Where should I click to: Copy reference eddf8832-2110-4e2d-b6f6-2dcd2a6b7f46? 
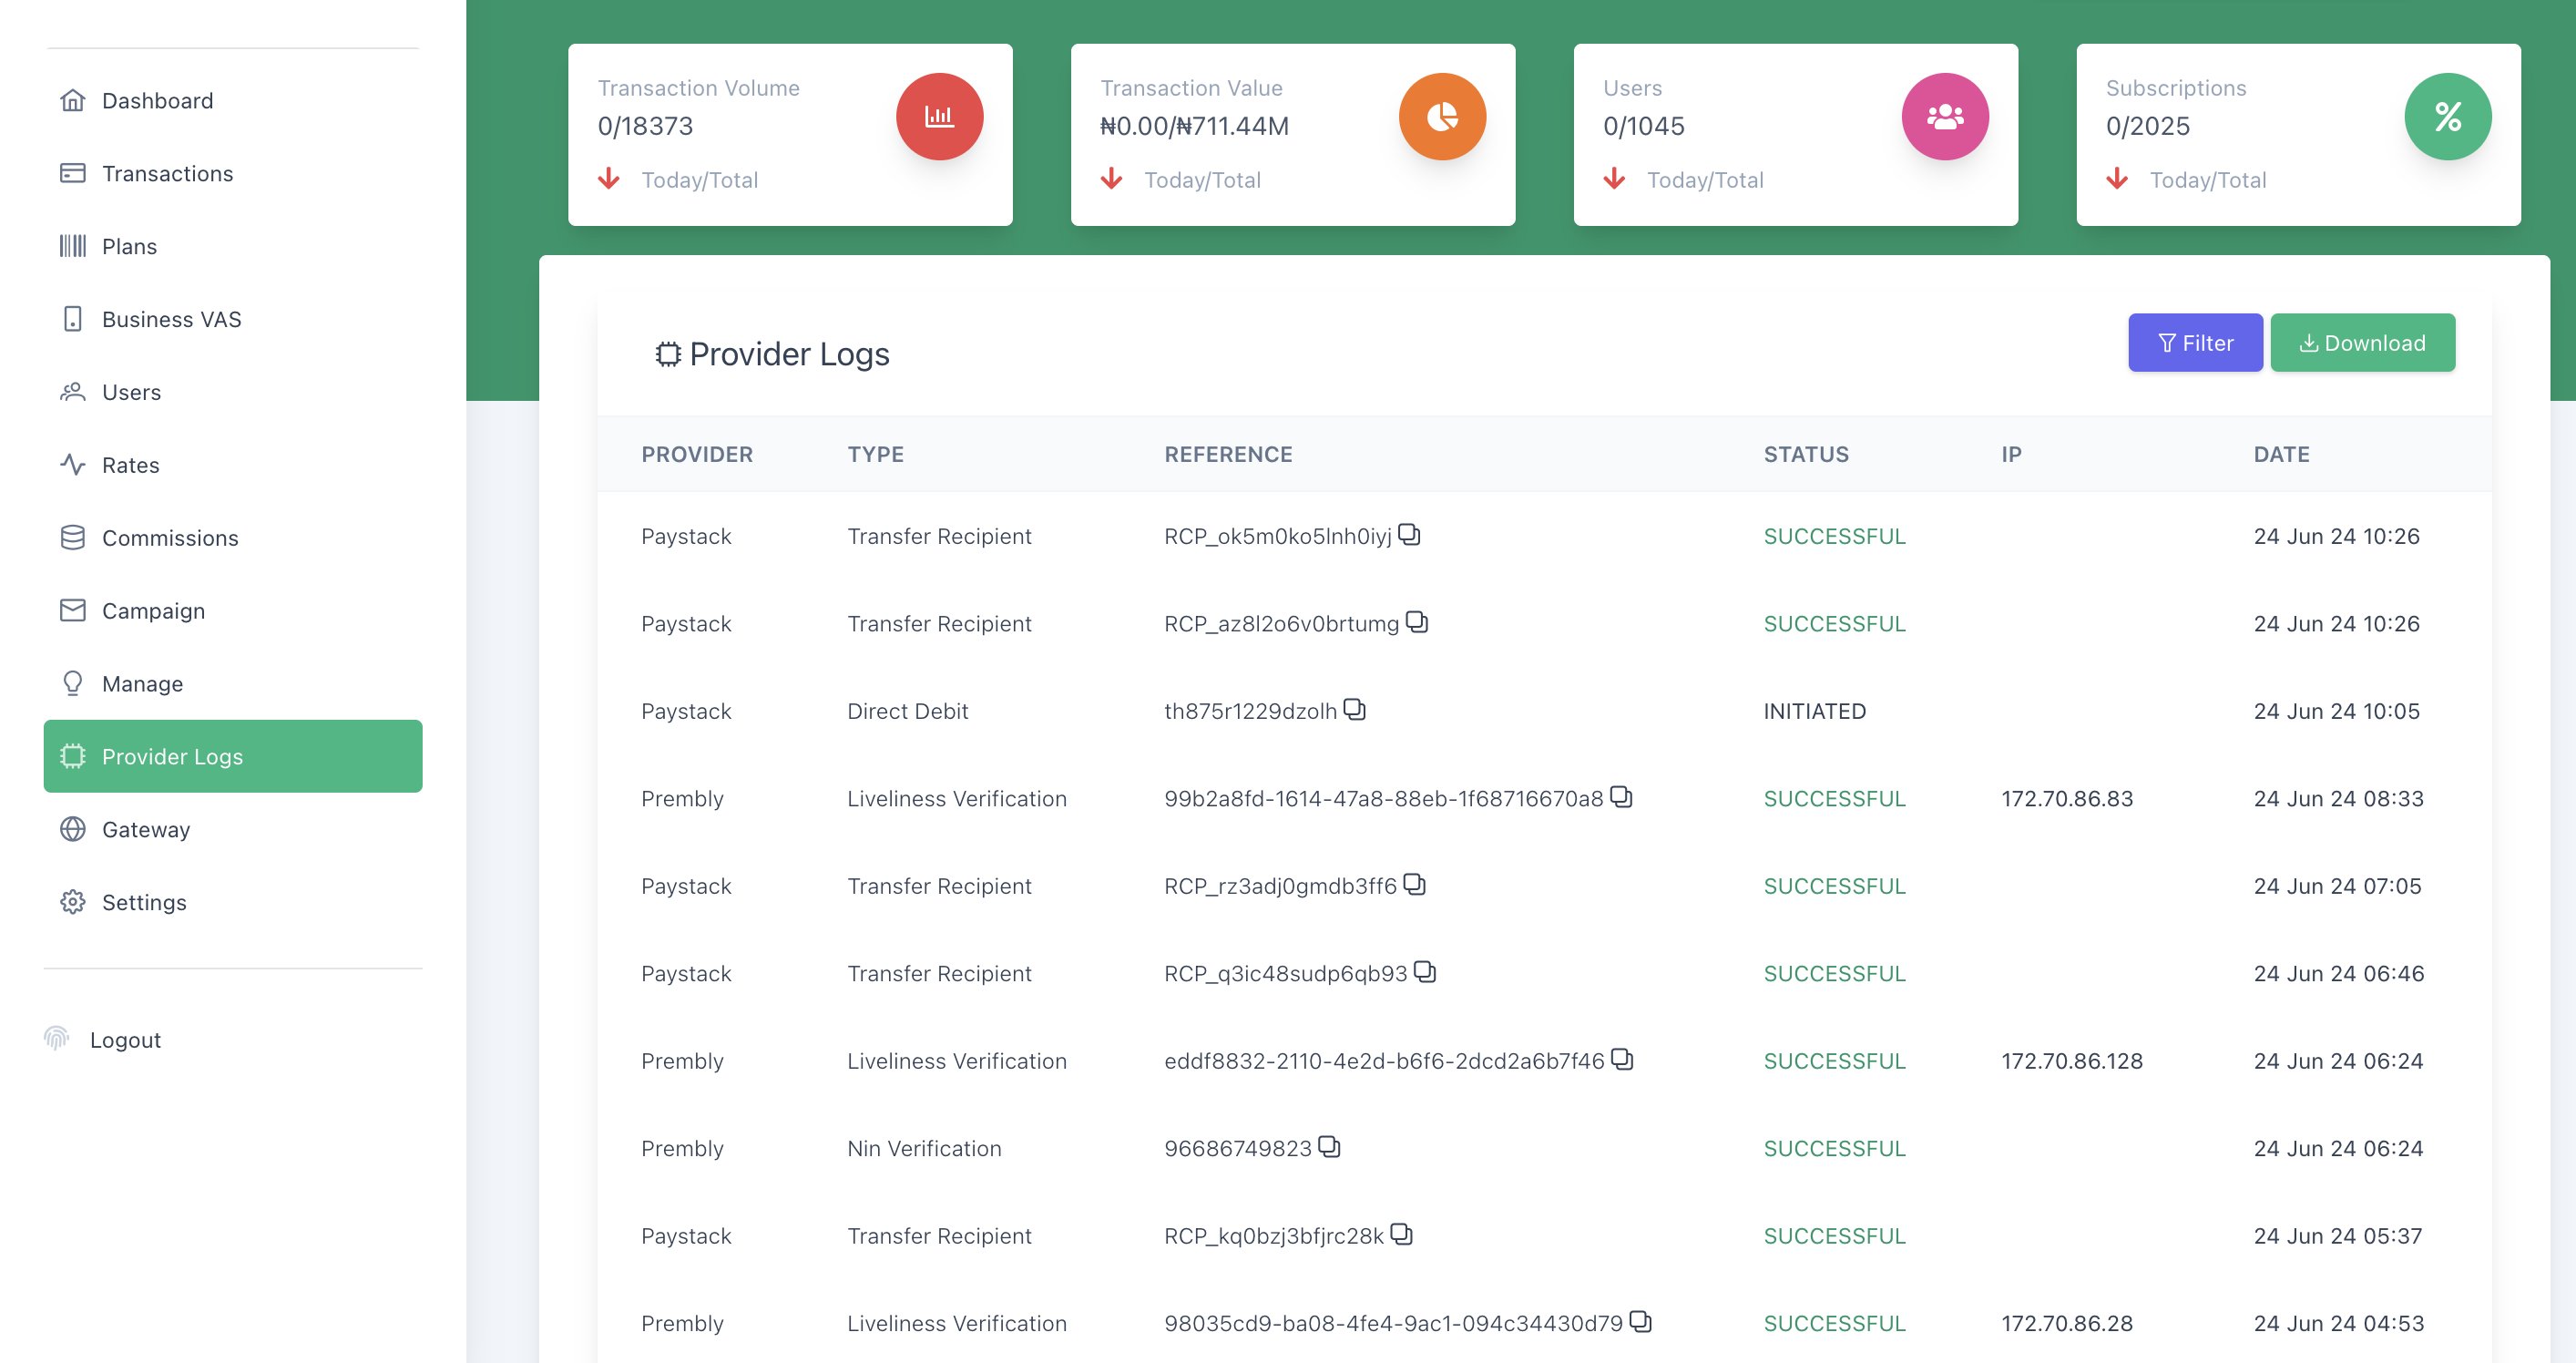coord(1622,1059)
